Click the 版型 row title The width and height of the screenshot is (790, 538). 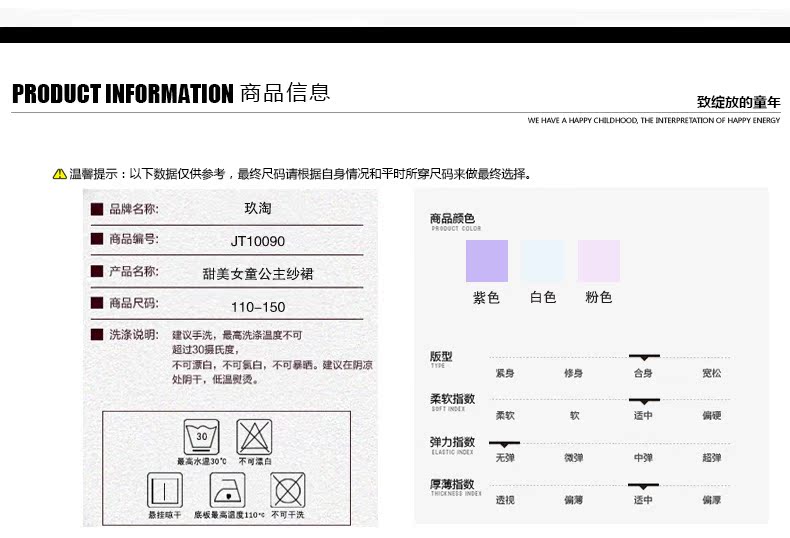[441, 356]
